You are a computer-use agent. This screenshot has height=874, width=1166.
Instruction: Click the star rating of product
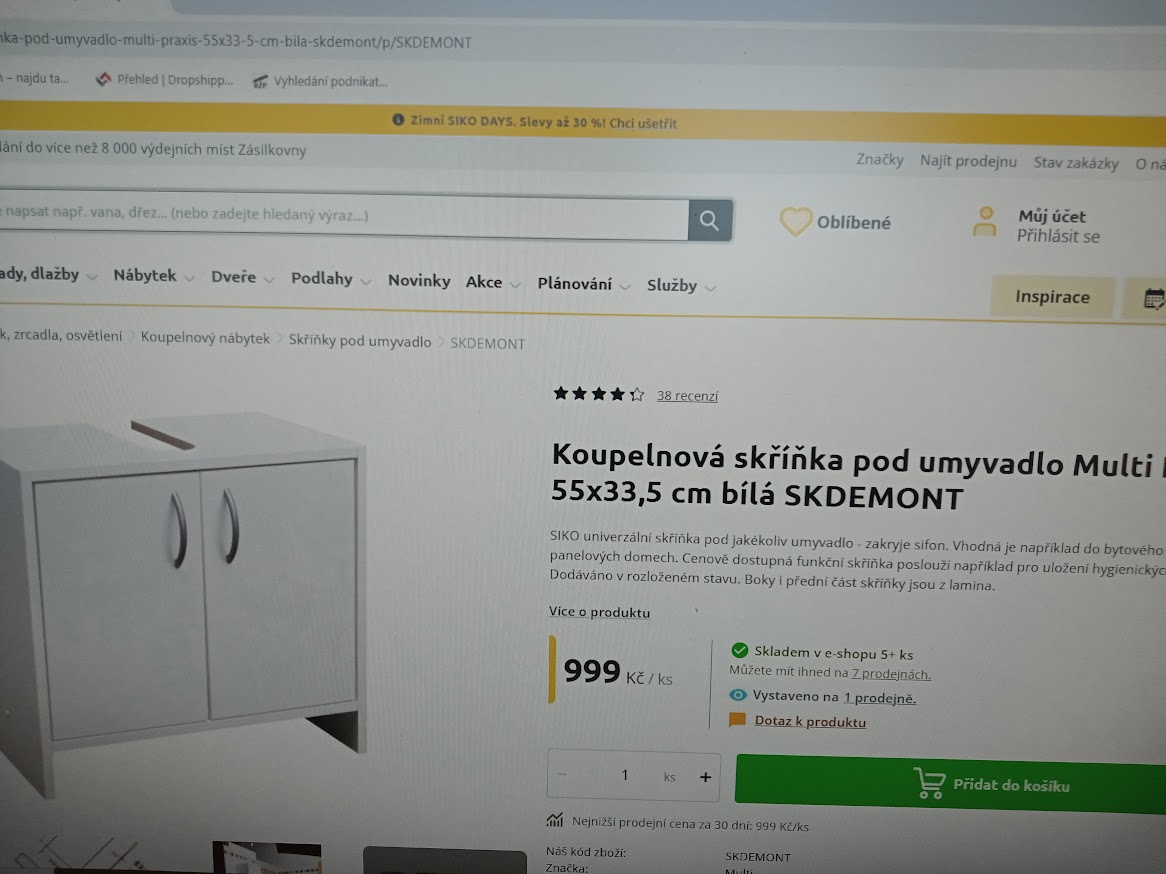[599, 393]
